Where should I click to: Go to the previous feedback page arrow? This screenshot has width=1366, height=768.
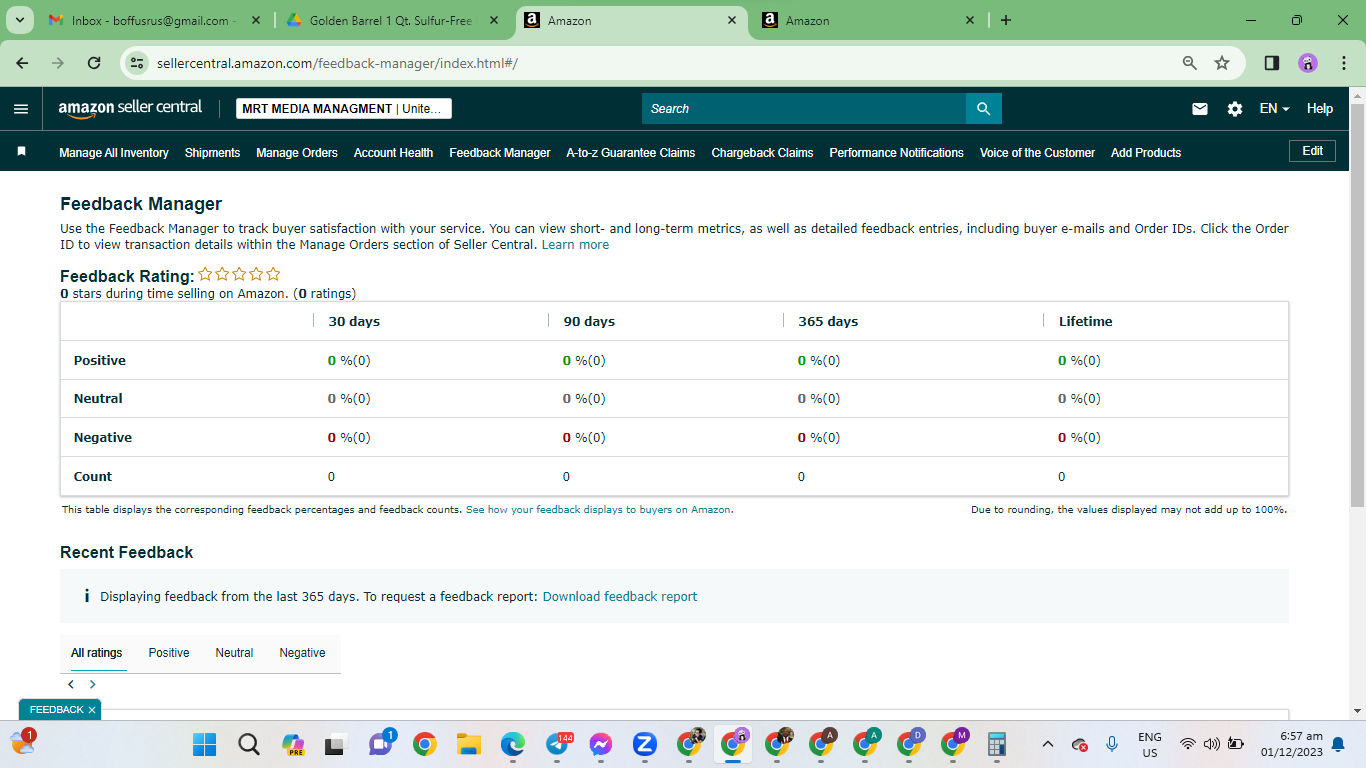[71, 684]
